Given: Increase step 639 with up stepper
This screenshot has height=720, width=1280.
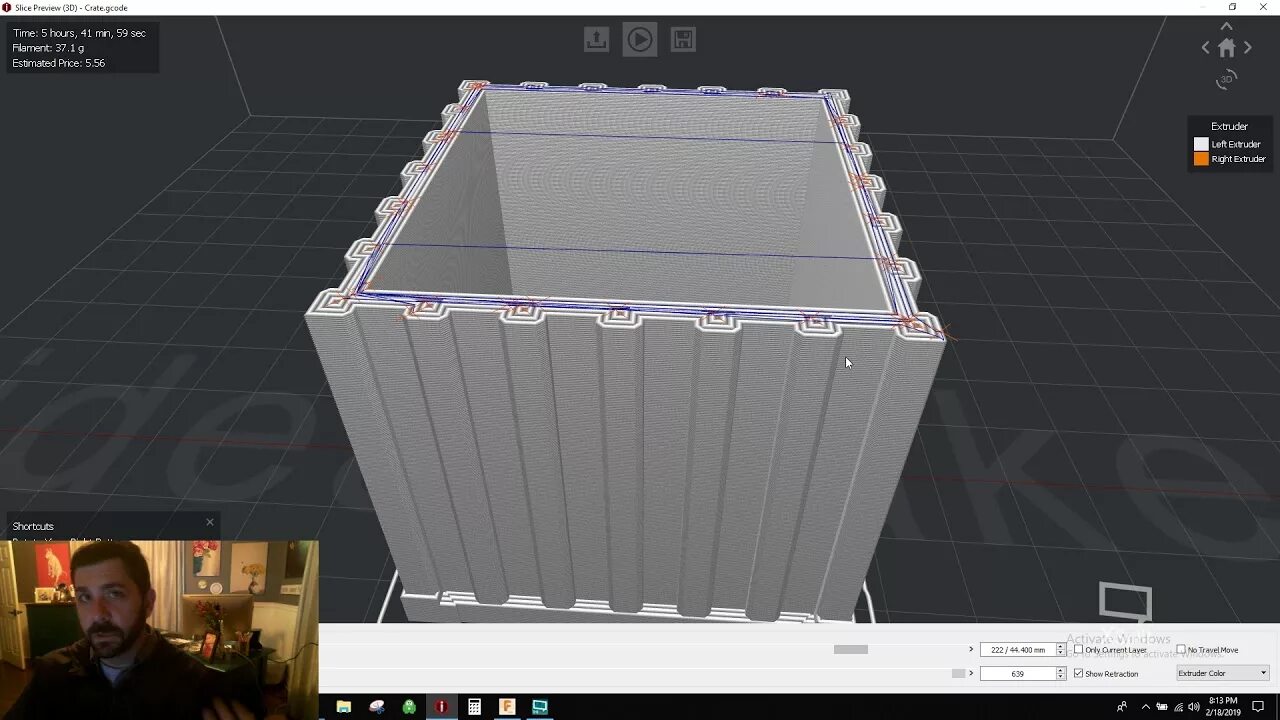Looking at the screenshot, I should (1061, 670).
